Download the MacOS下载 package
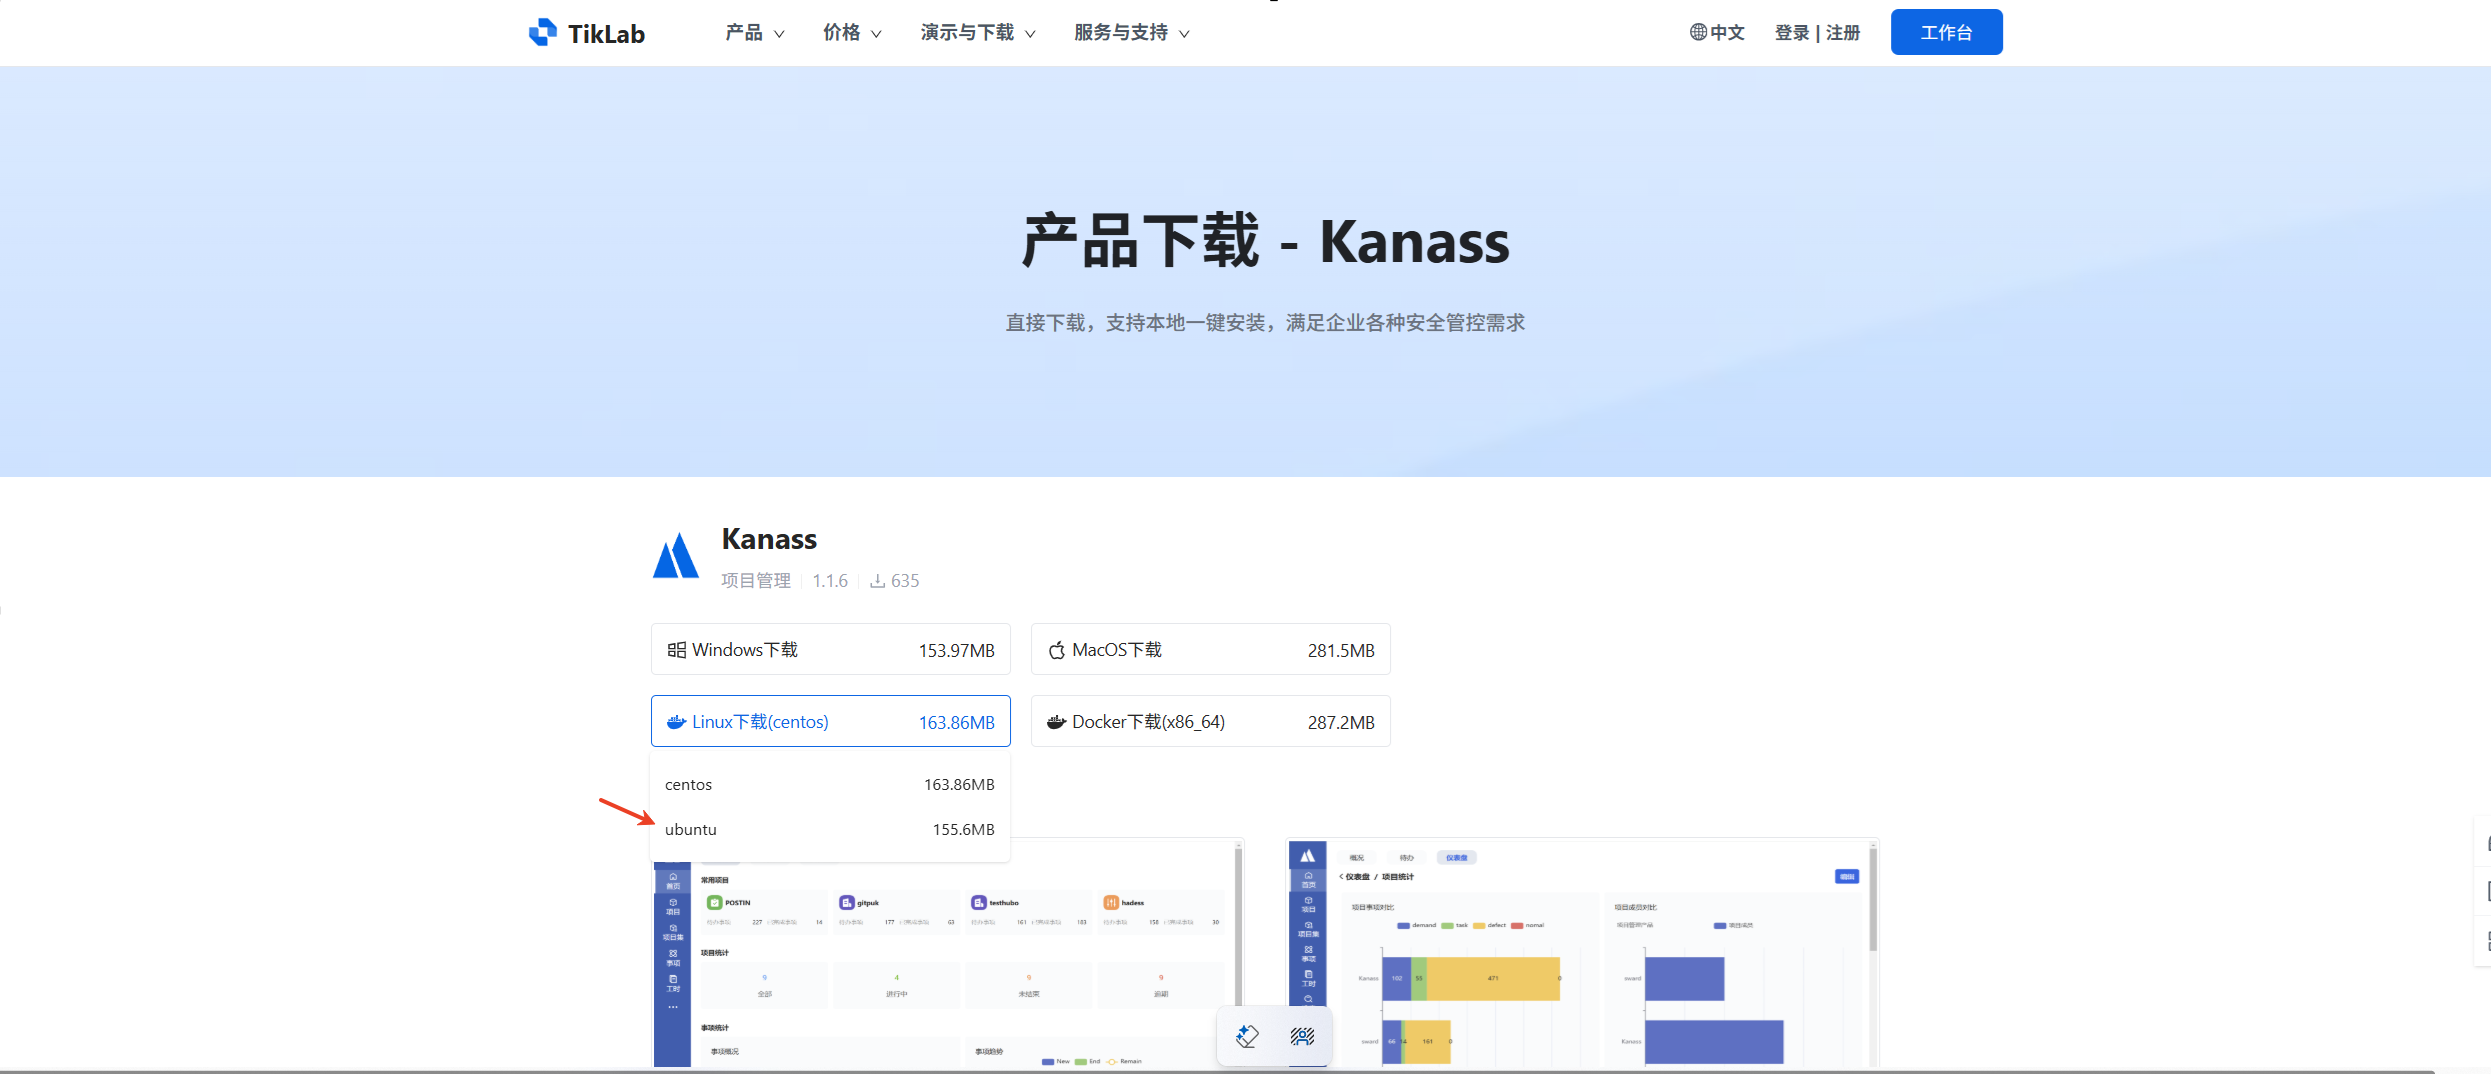 (1210, 650)
